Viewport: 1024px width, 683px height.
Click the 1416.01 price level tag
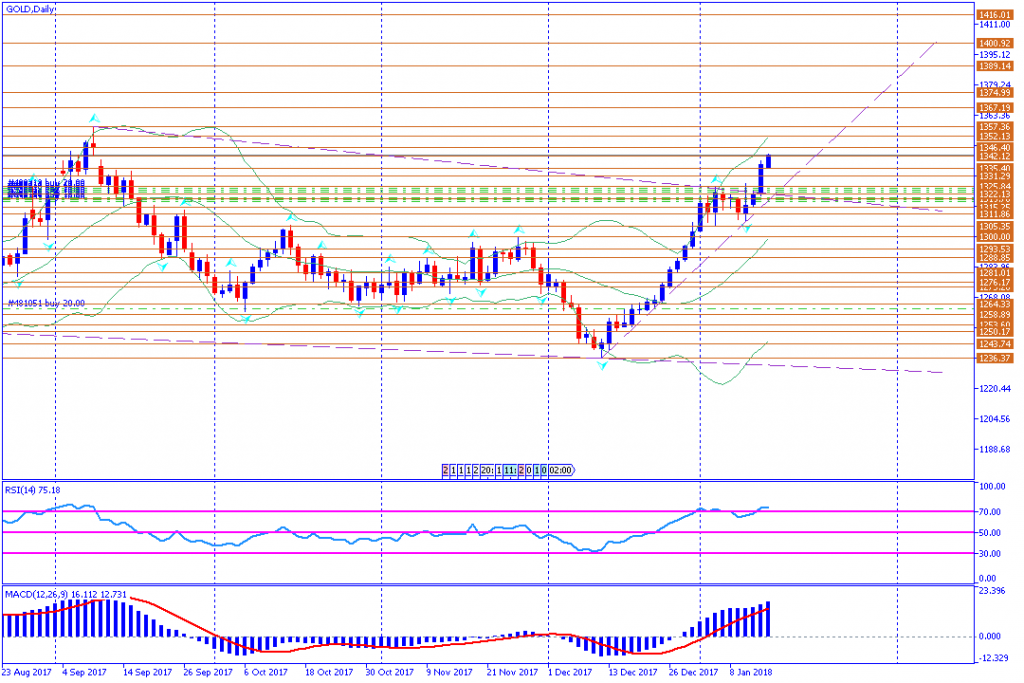995,15
